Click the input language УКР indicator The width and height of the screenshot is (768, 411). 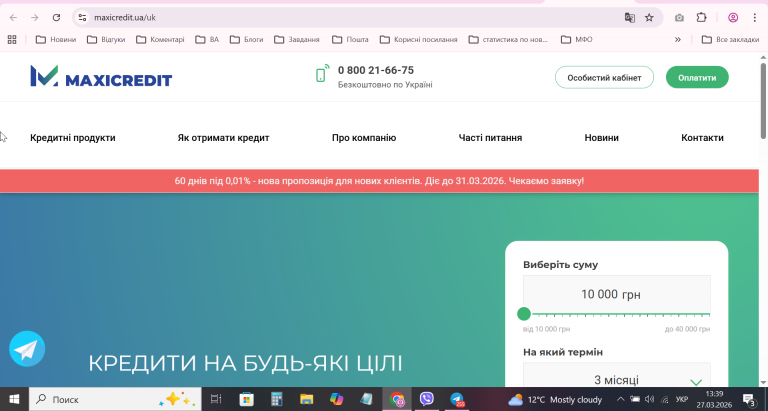pos(682,399)
